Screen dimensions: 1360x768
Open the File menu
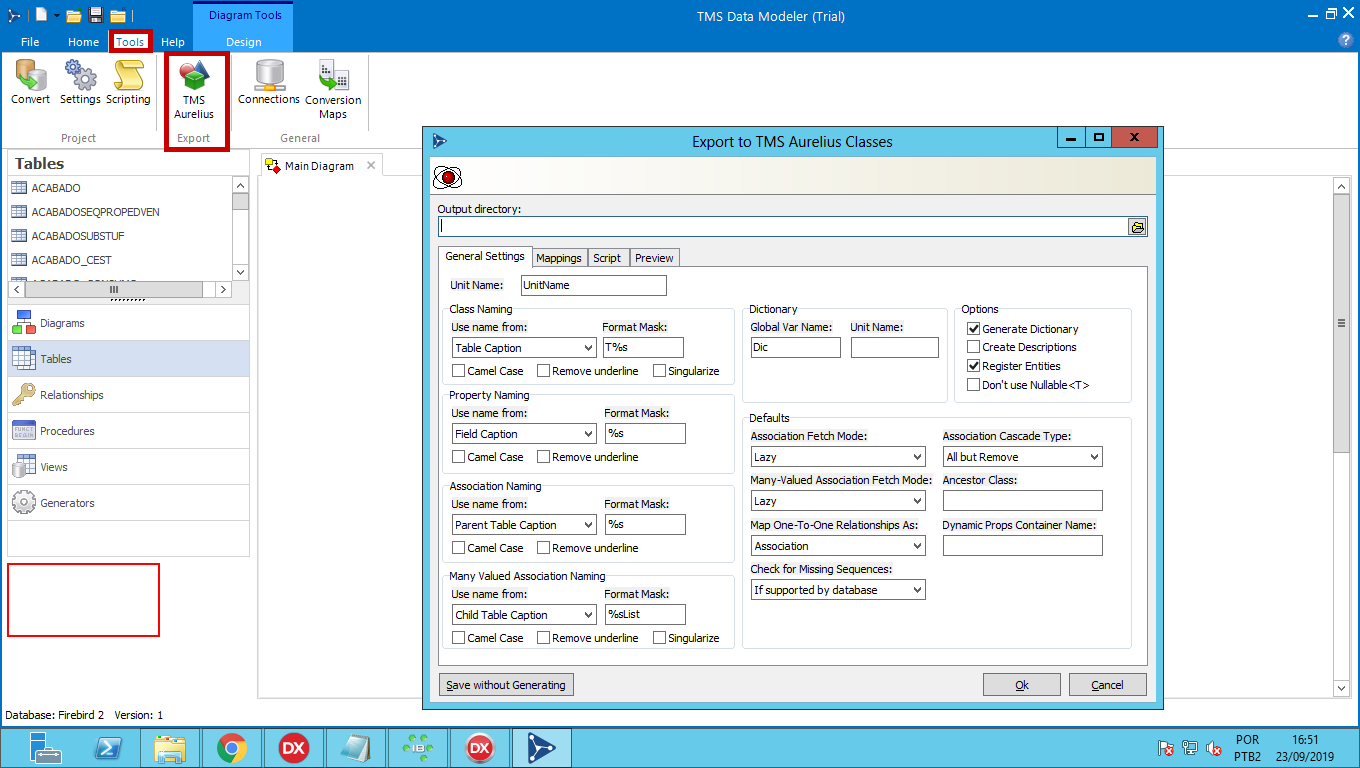[30, 42]
